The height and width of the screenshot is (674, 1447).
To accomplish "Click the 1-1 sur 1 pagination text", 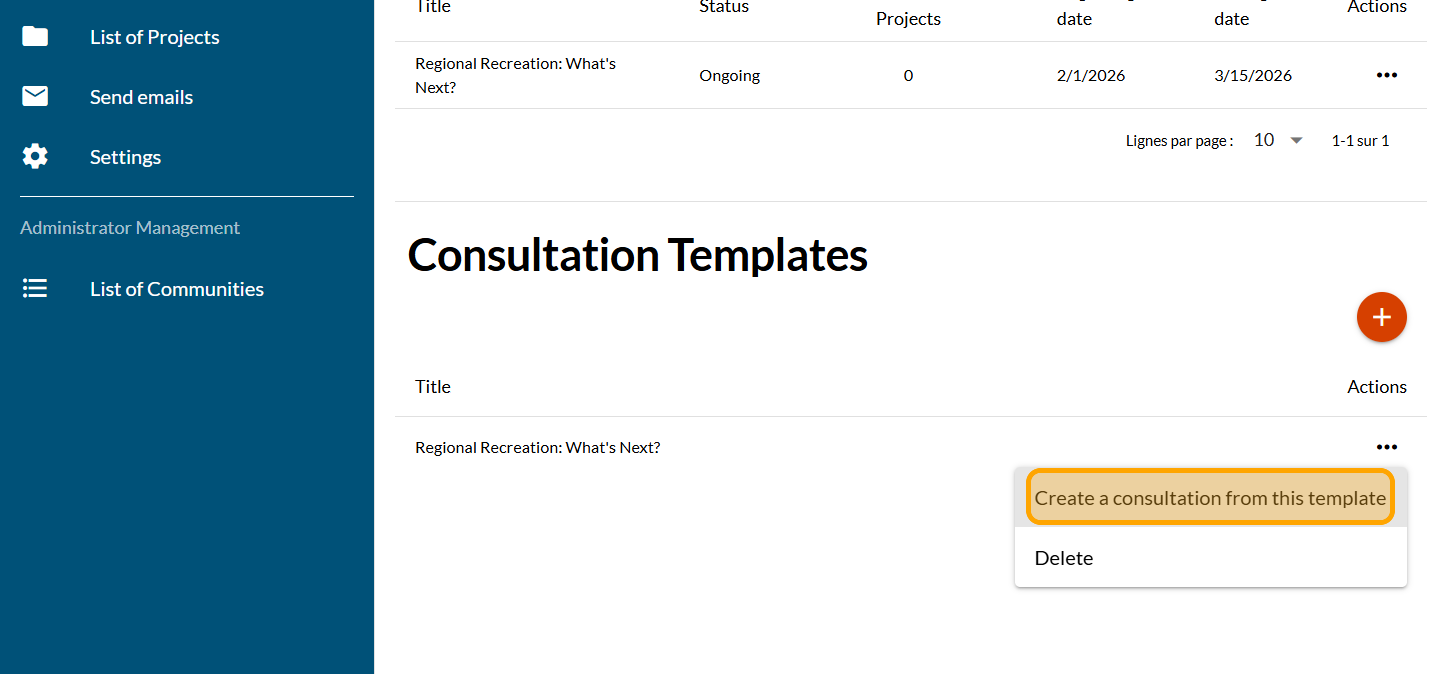I will [x=1360, y=141].
